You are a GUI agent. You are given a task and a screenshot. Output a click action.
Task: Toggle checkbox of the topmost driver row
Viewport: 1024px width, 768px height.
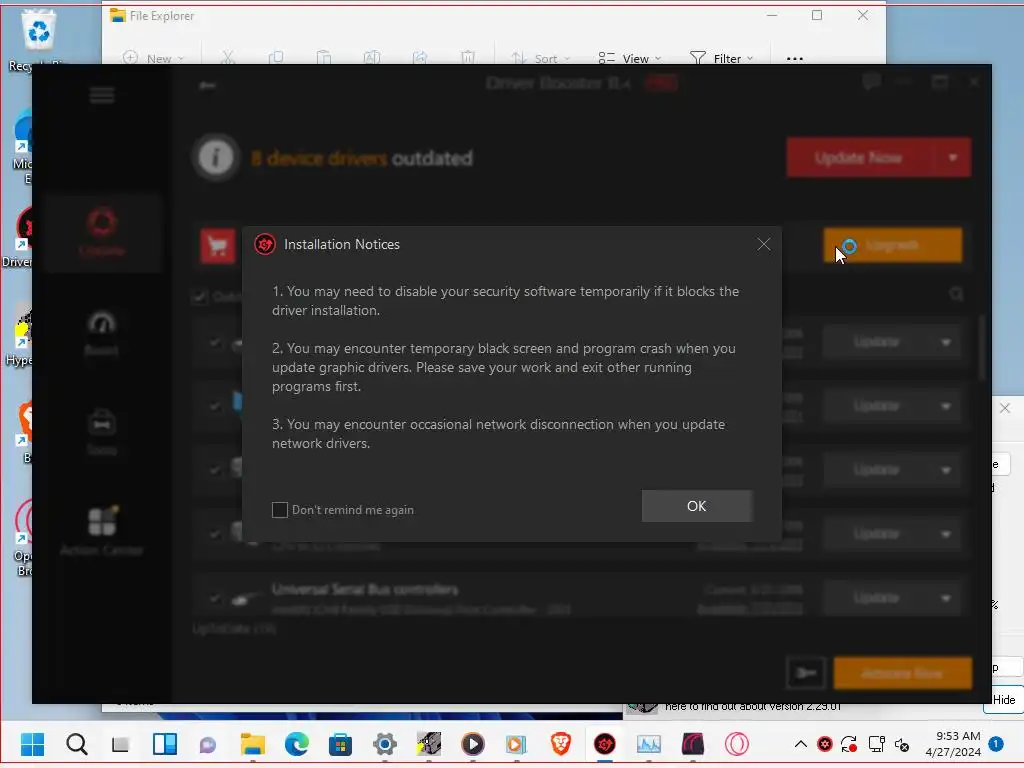coord(215,342)
